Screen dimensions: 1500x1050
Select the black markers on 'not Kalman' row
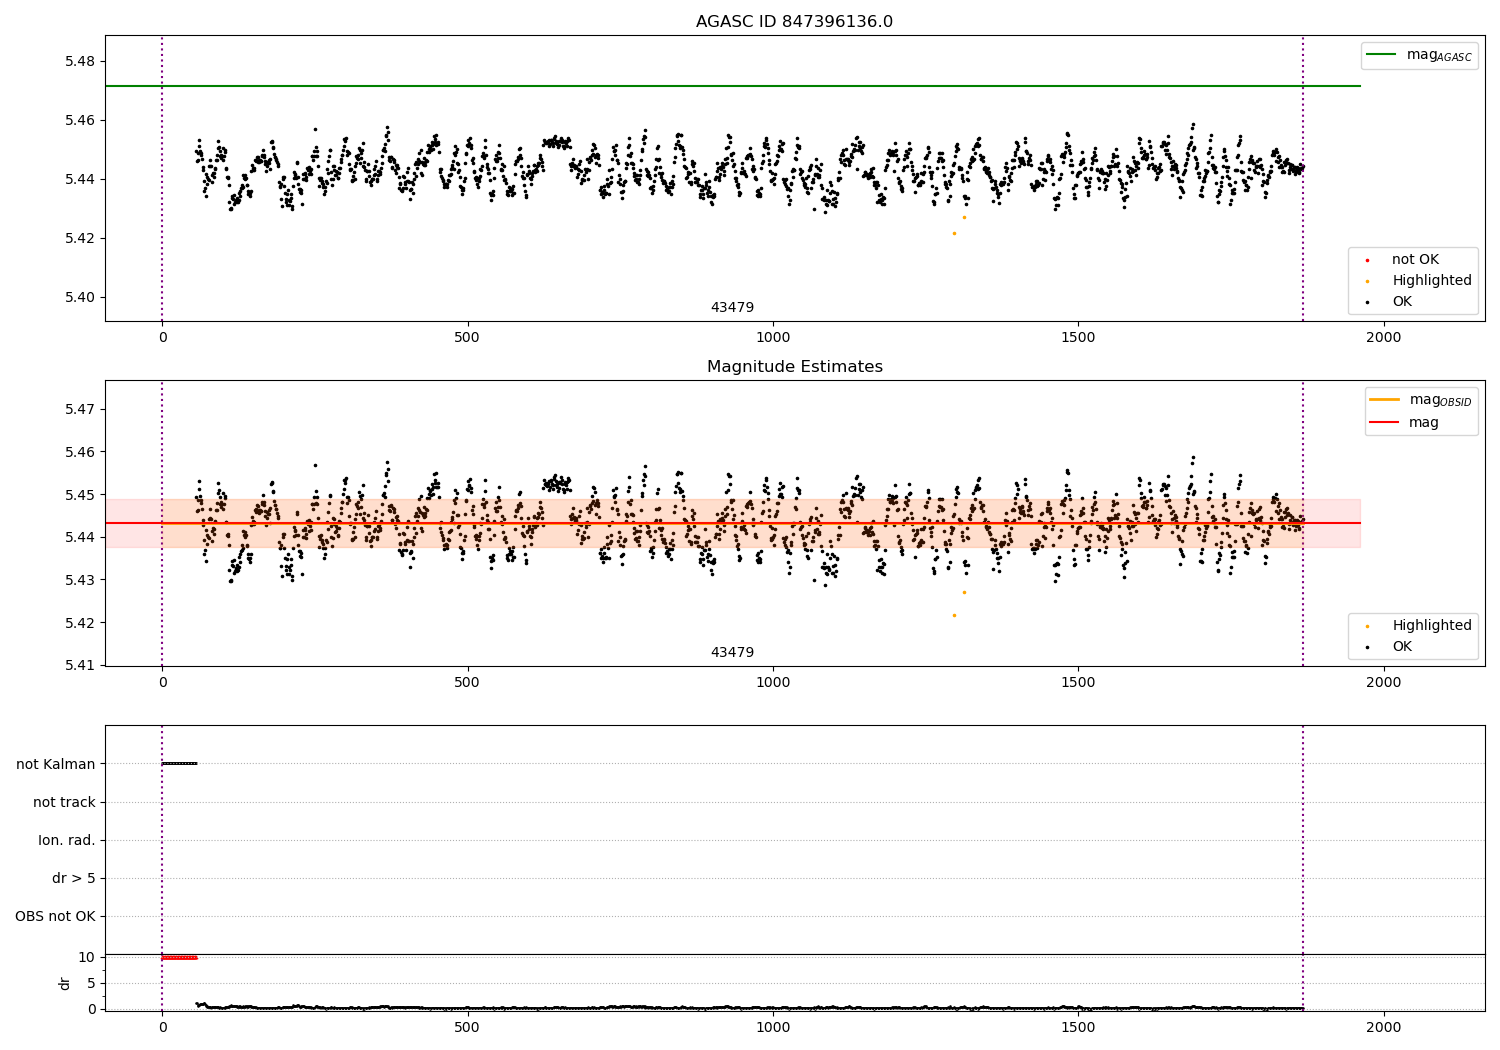point(180,764)
